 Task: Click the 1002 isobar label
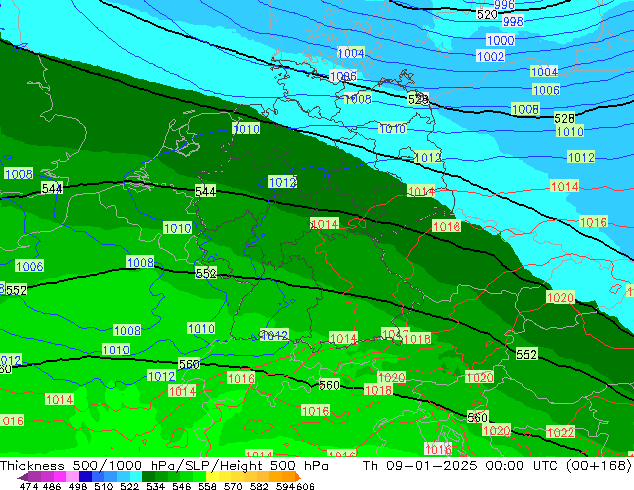(x=490, y=56)
